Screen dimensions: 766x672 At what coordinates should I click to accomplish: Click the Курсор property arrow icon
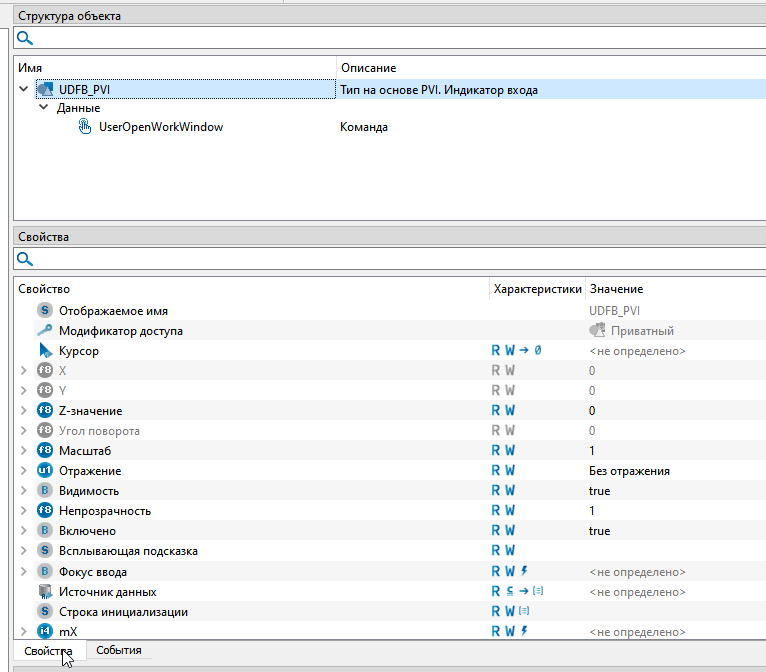(44, 351)
